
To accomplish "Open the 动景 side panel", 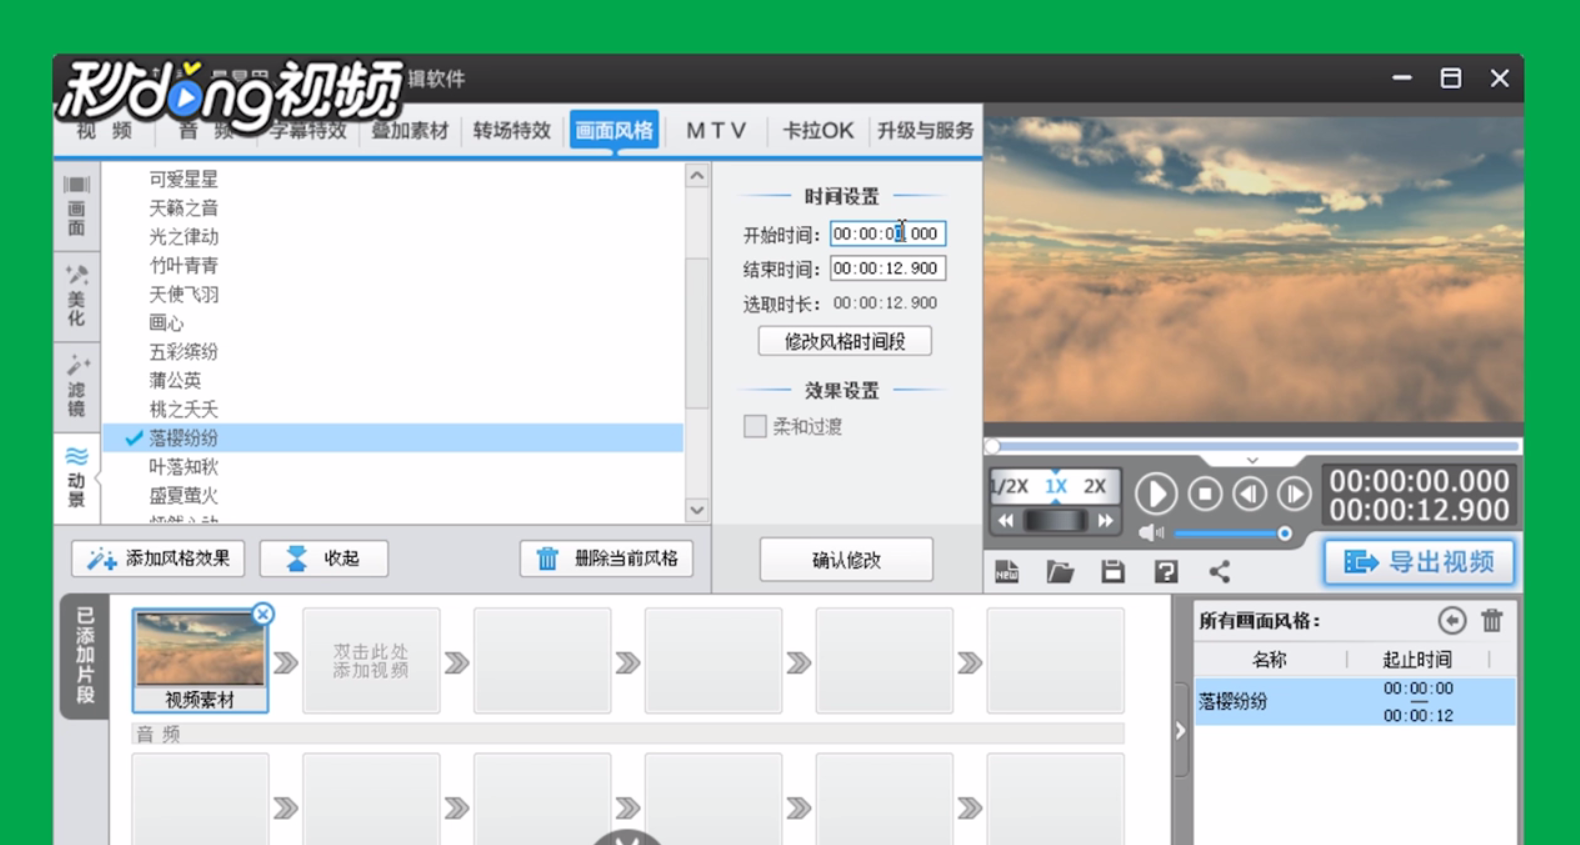I will (x=77, y=477).
